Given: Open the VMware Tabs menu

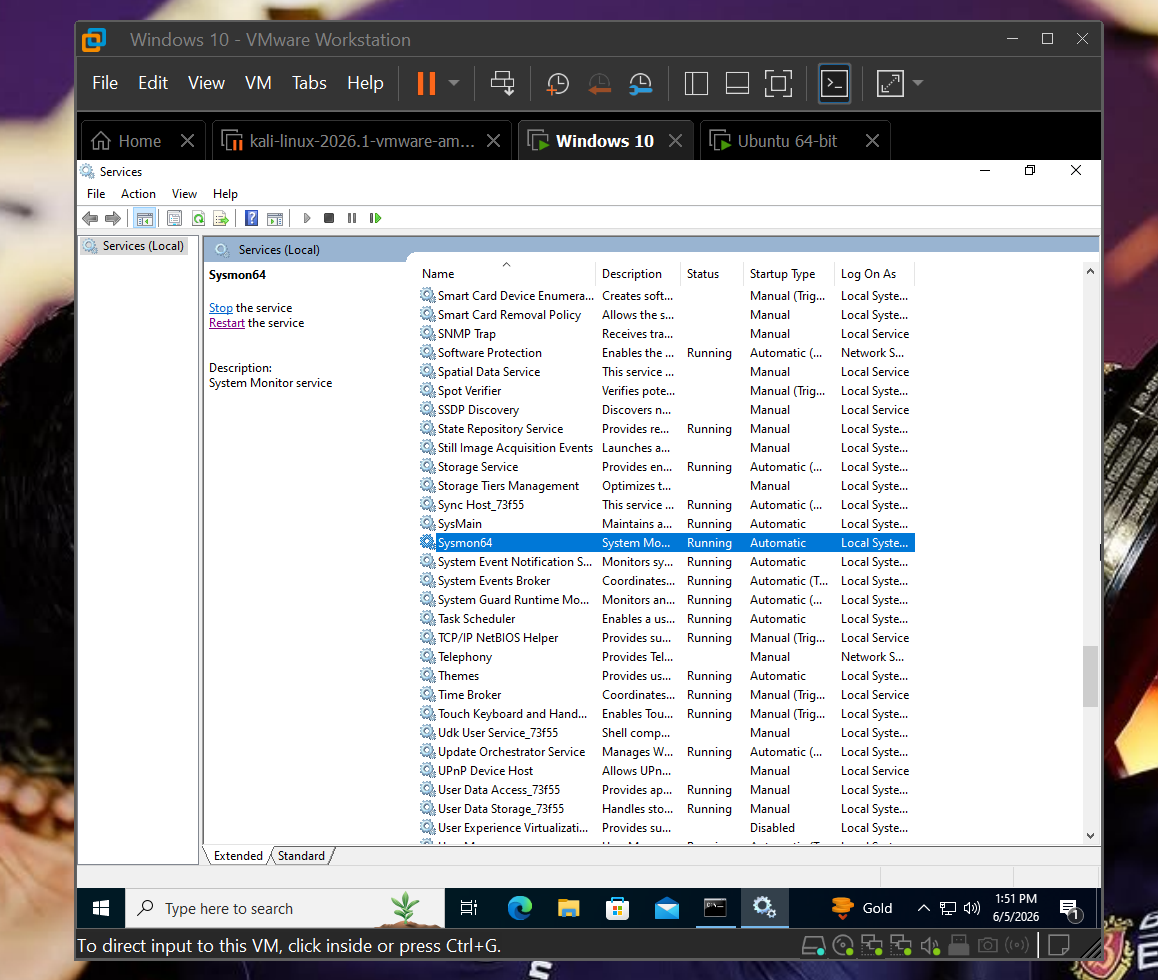Looking at the screenshot, I should [309, 83].
